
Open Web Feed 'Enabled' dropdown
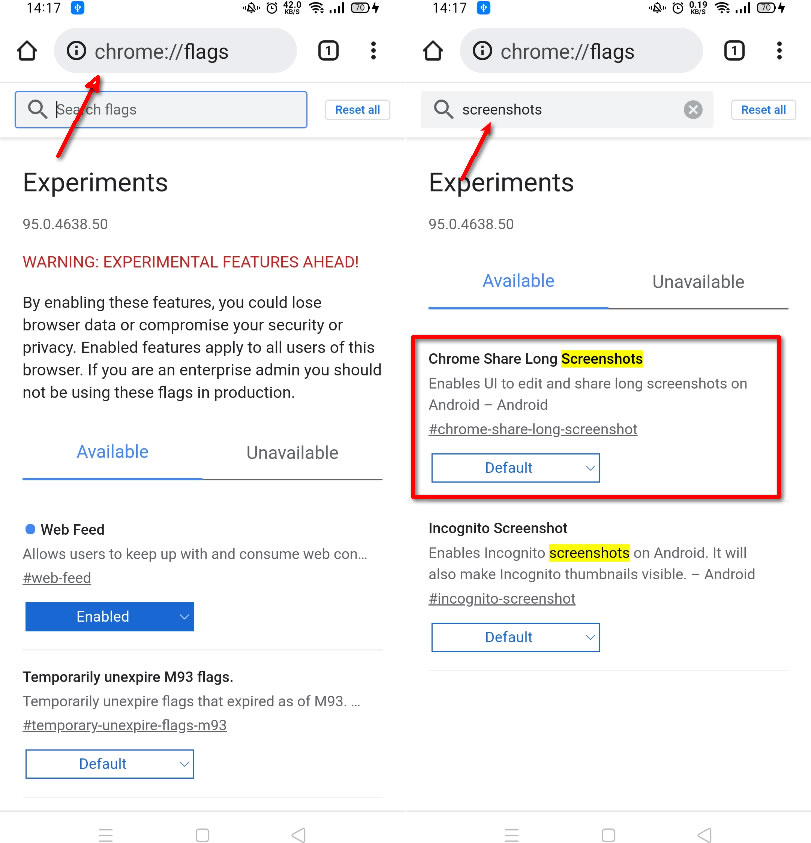point(110,617)
